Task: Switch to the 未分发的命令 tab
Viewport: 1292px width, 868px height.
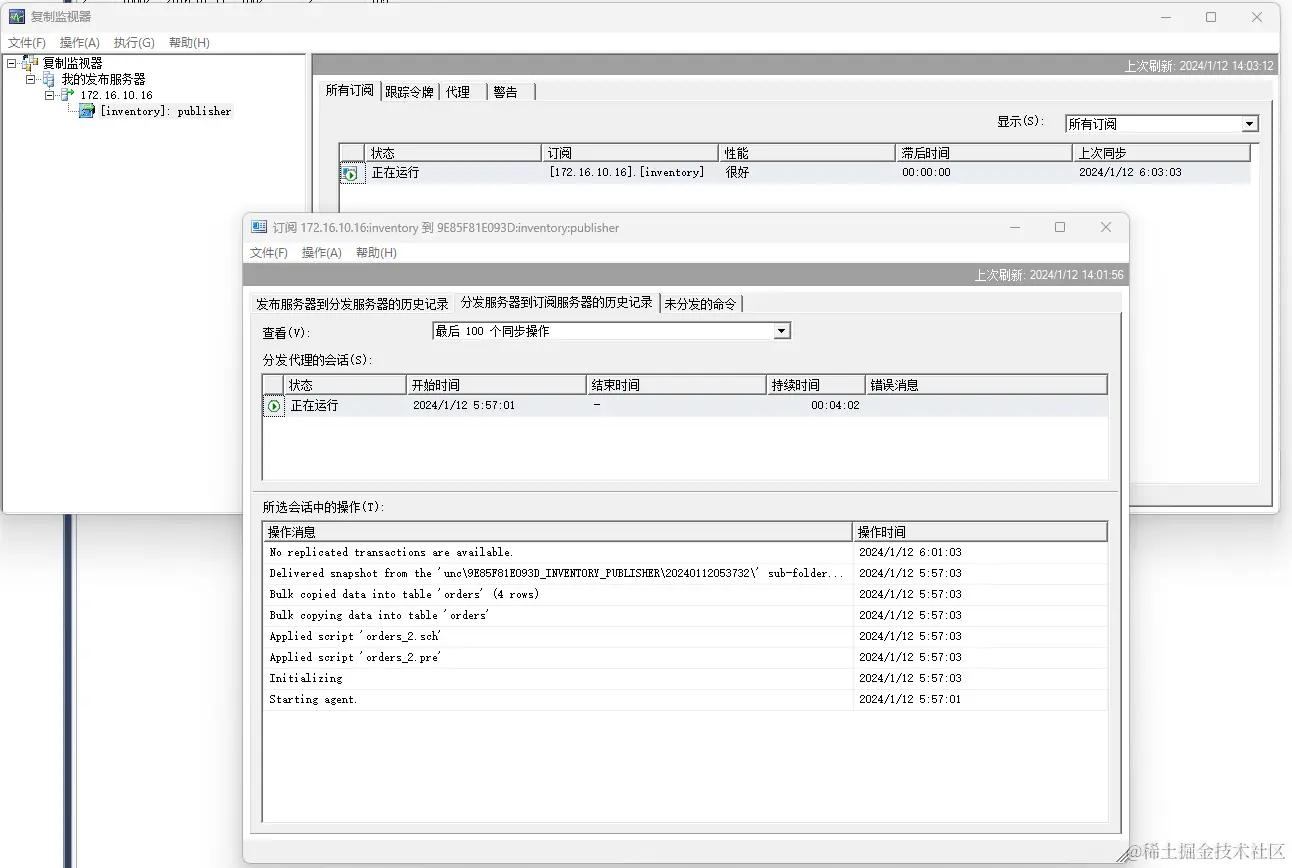Action: [700, 304]
